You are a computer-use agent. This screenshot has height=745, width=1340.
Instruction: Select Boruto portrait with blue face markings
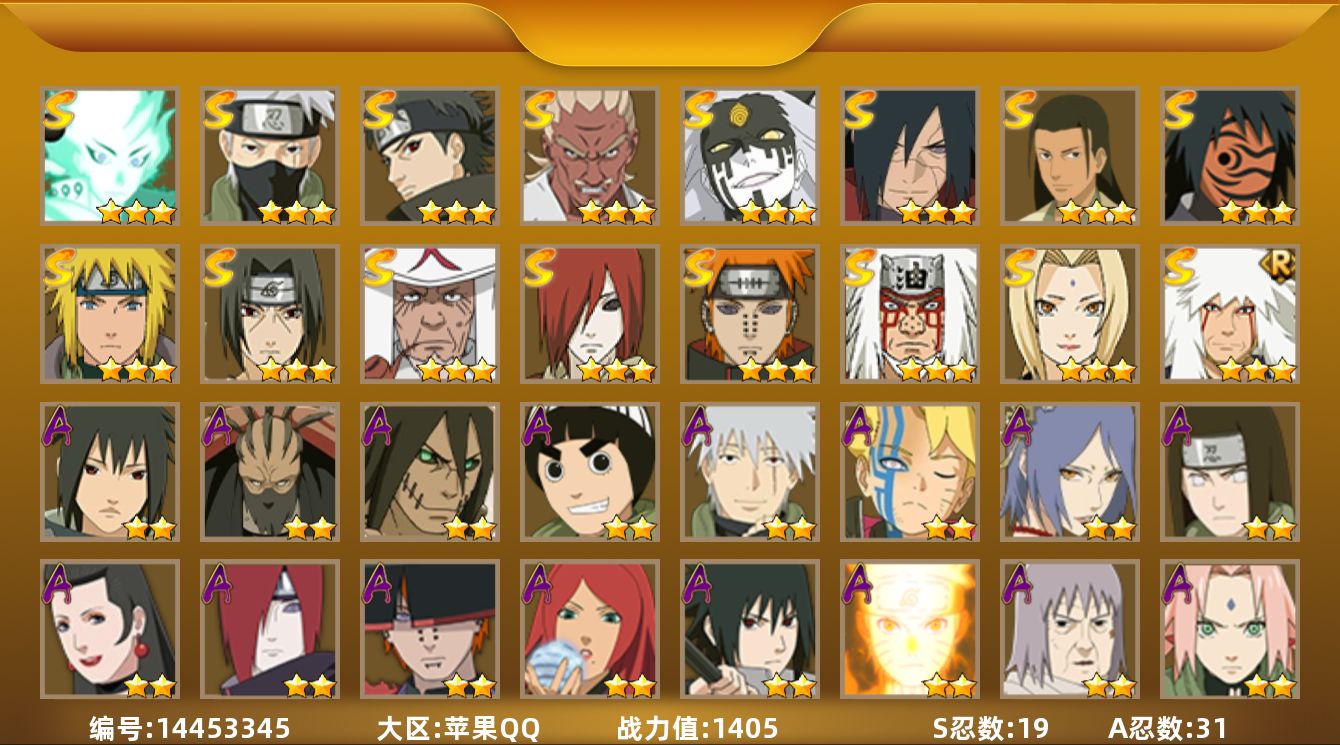pos(910,472)
